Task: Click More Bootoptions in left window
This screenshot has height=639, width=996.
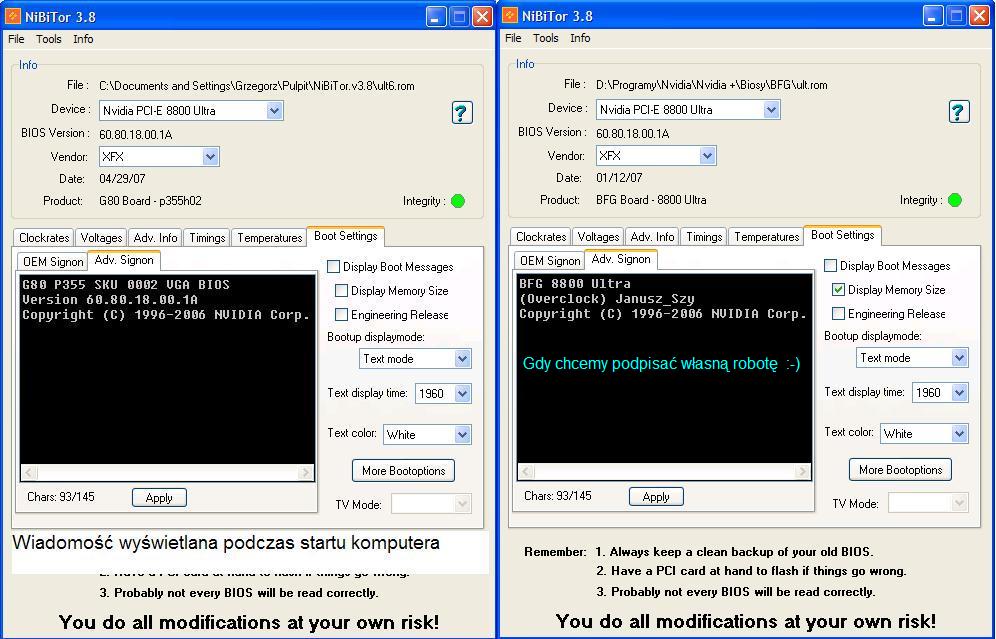Action: point(403,471)
